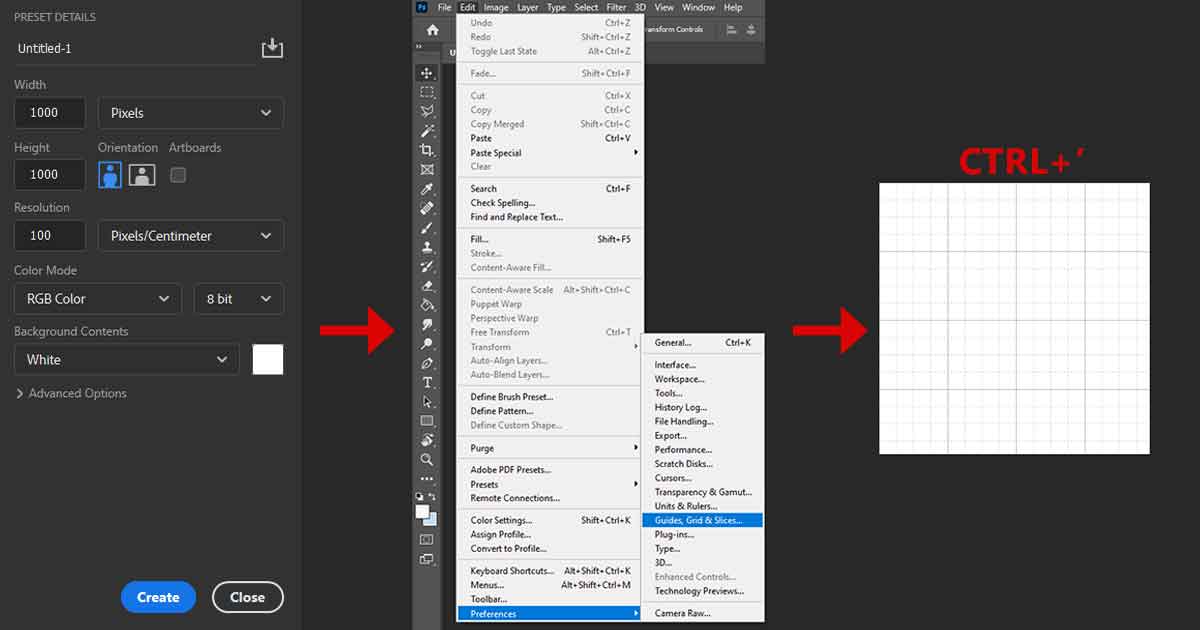This screenshot has width=1200, height=630.
Task: Save the document preset icon
Action: coord(272,48)
